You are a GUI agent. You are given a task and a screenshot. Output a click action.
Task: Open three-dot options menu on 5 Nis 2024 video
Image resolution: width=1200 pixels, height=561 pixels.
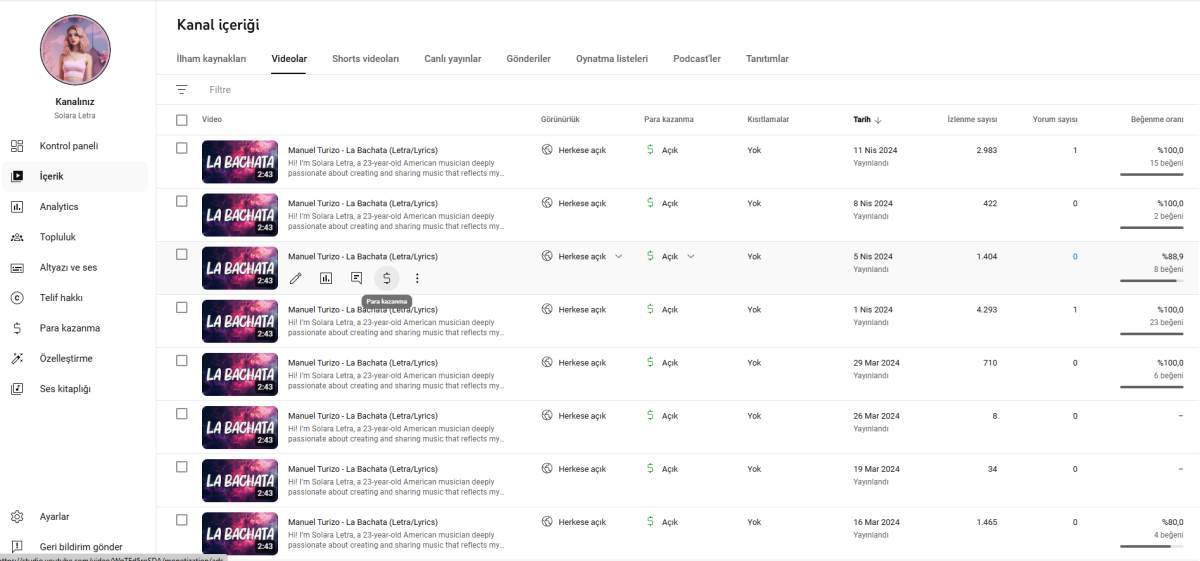point(417,278)
